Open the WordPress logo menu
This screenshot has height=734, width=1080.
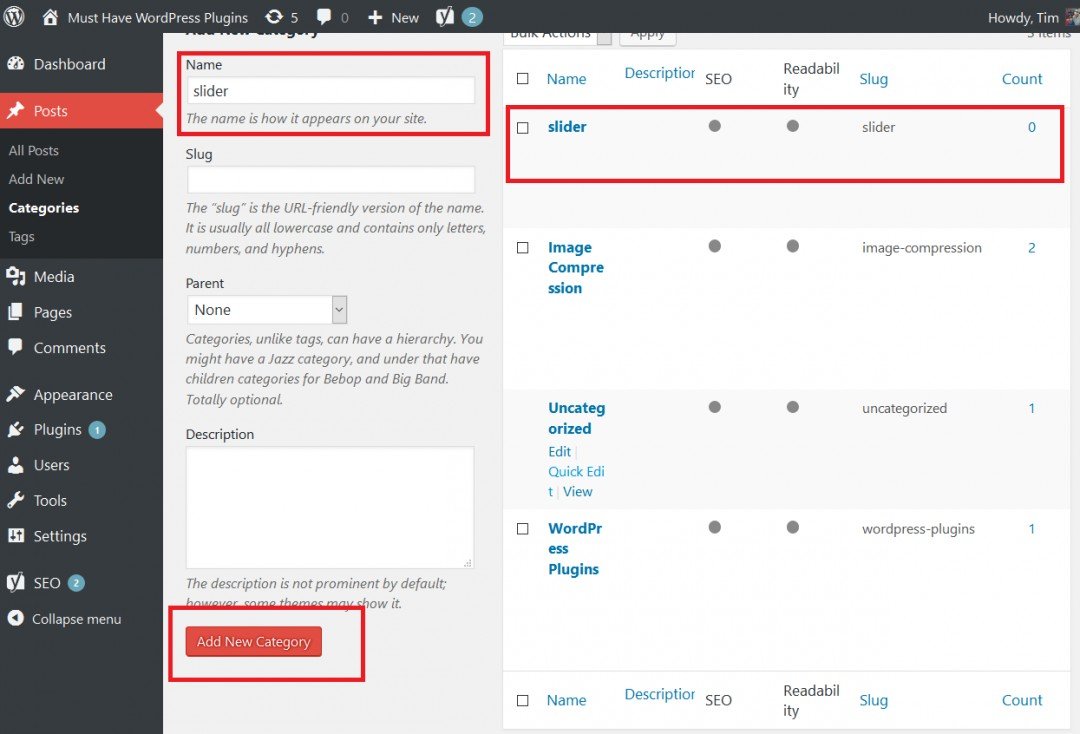(14, 17)
